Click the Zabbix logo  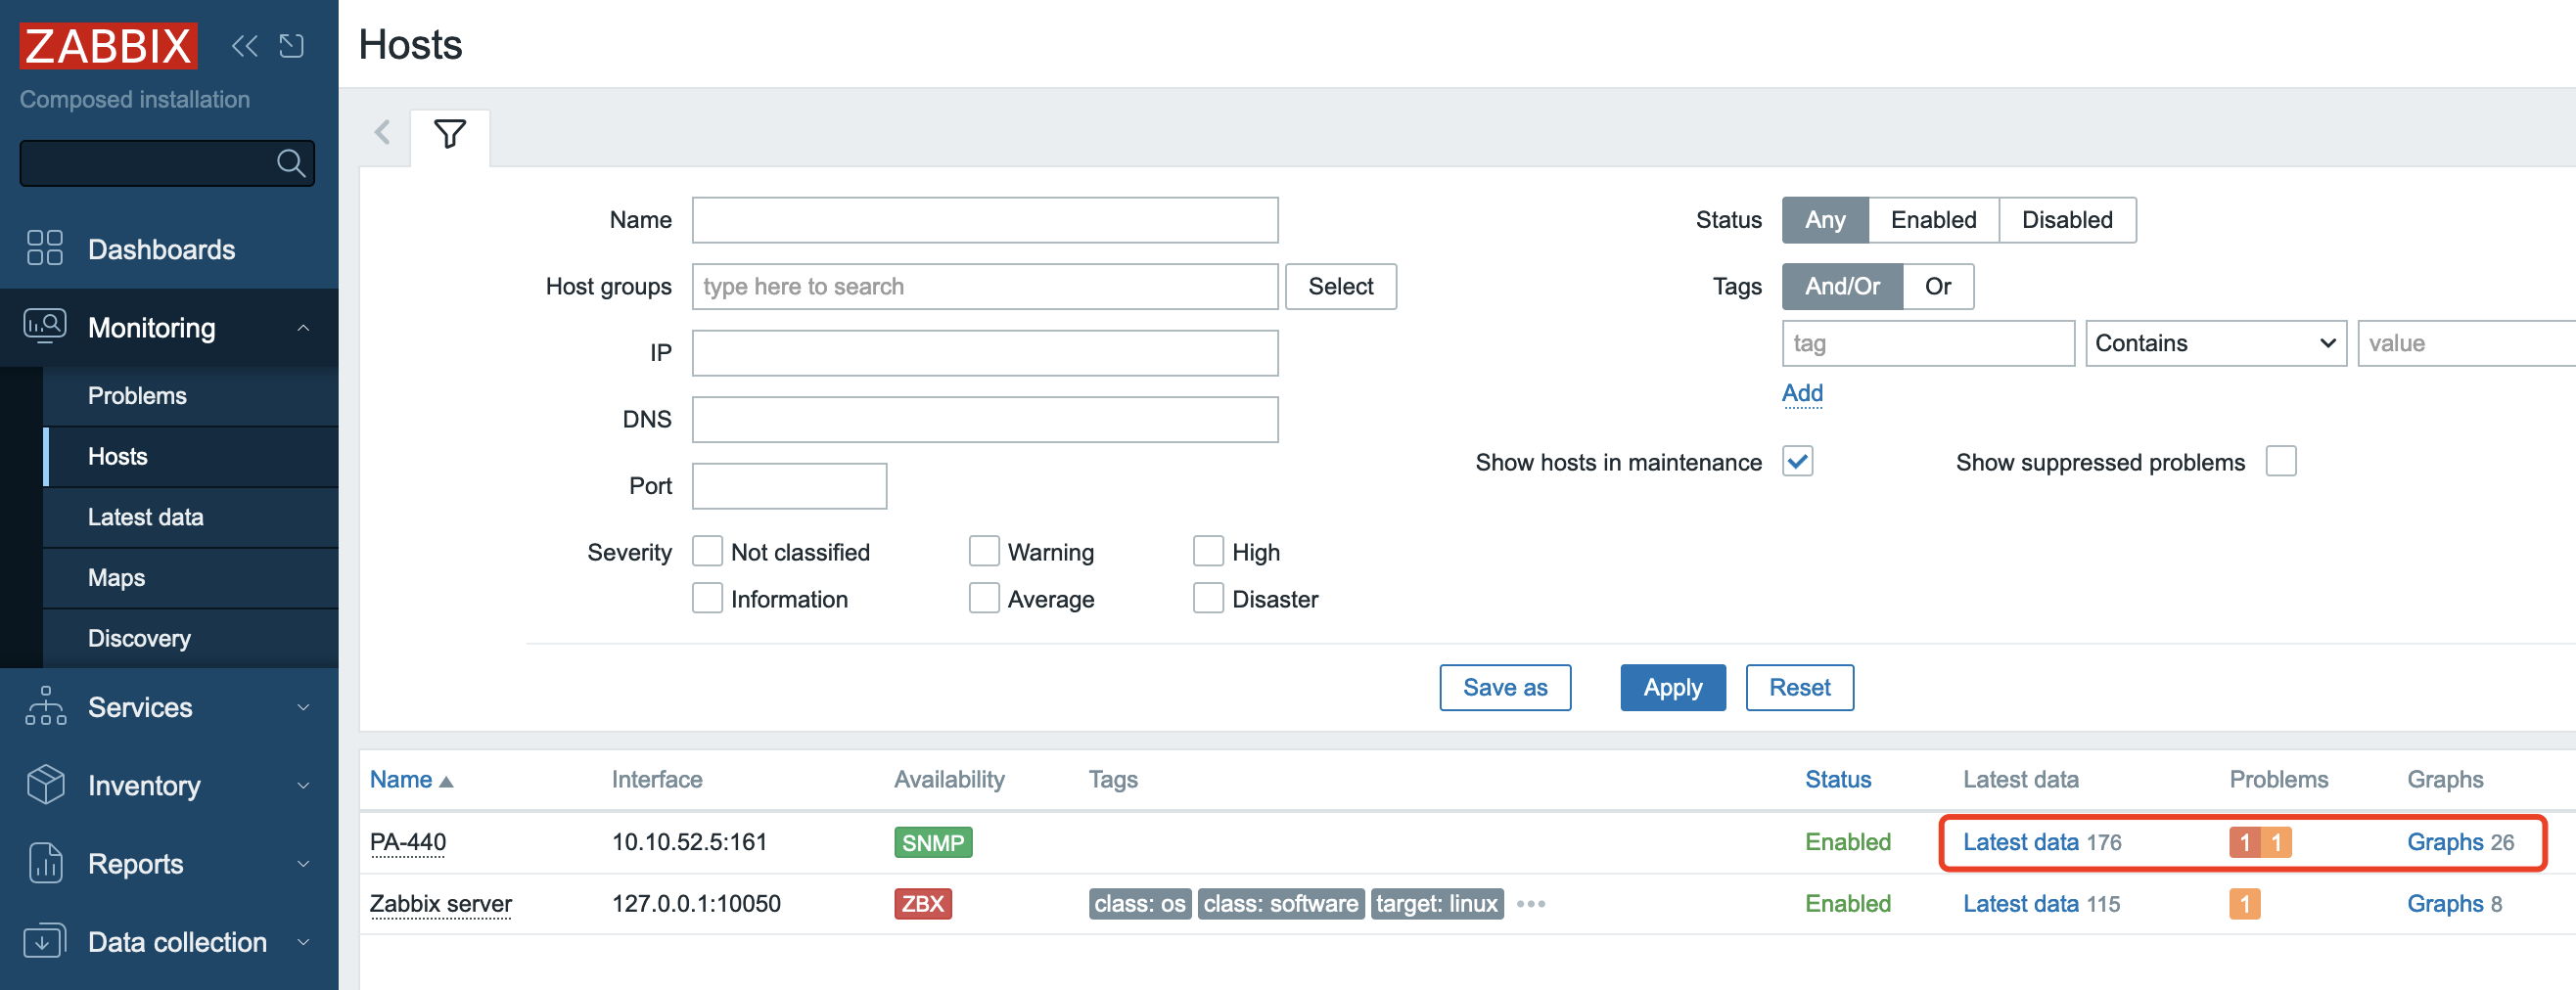(108, 46)
